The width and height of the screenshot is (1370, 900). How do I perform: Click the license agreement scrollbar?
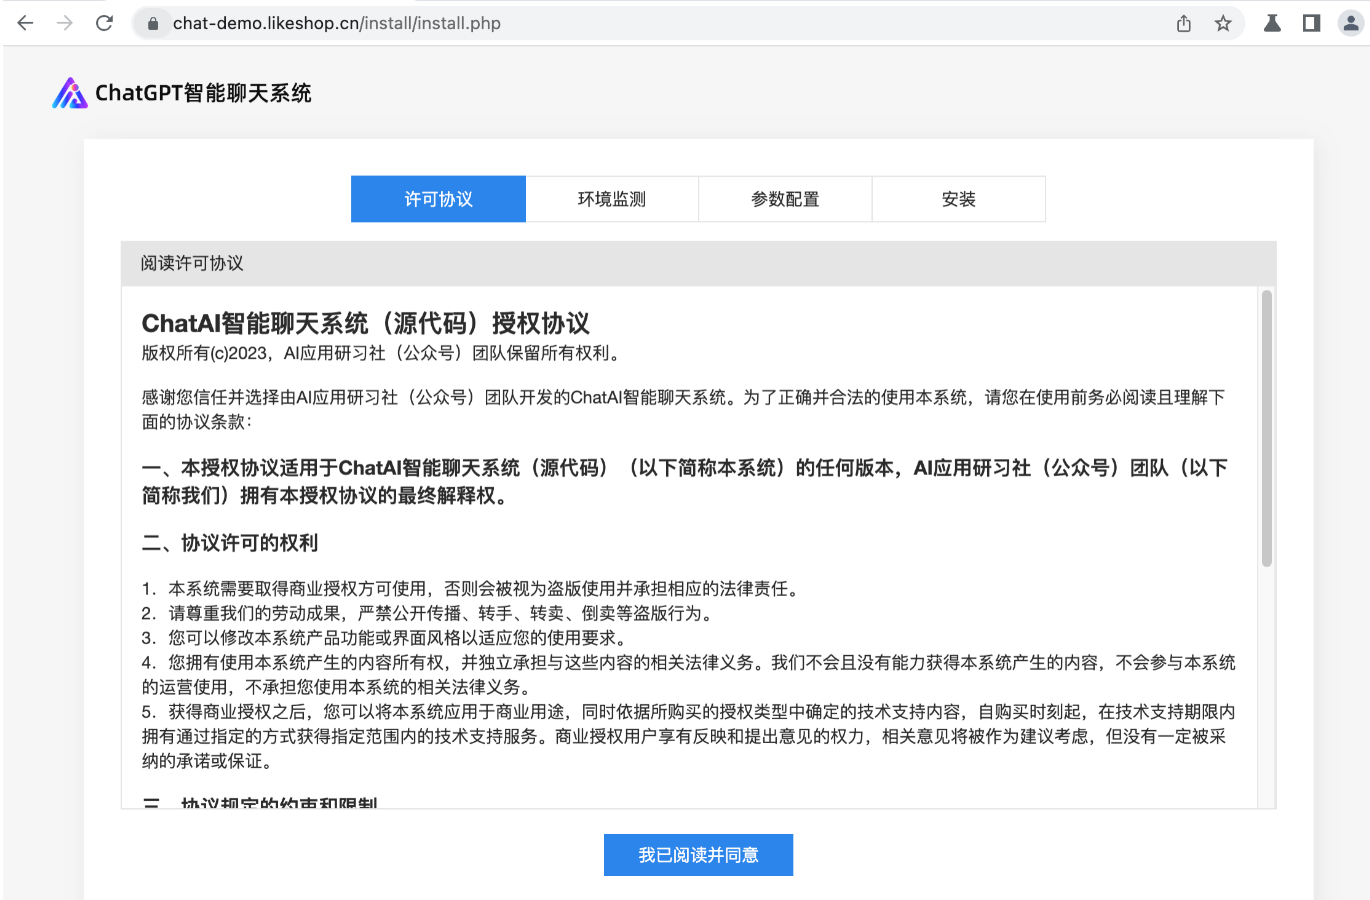pyautogui.click(x=1266, y=430)
